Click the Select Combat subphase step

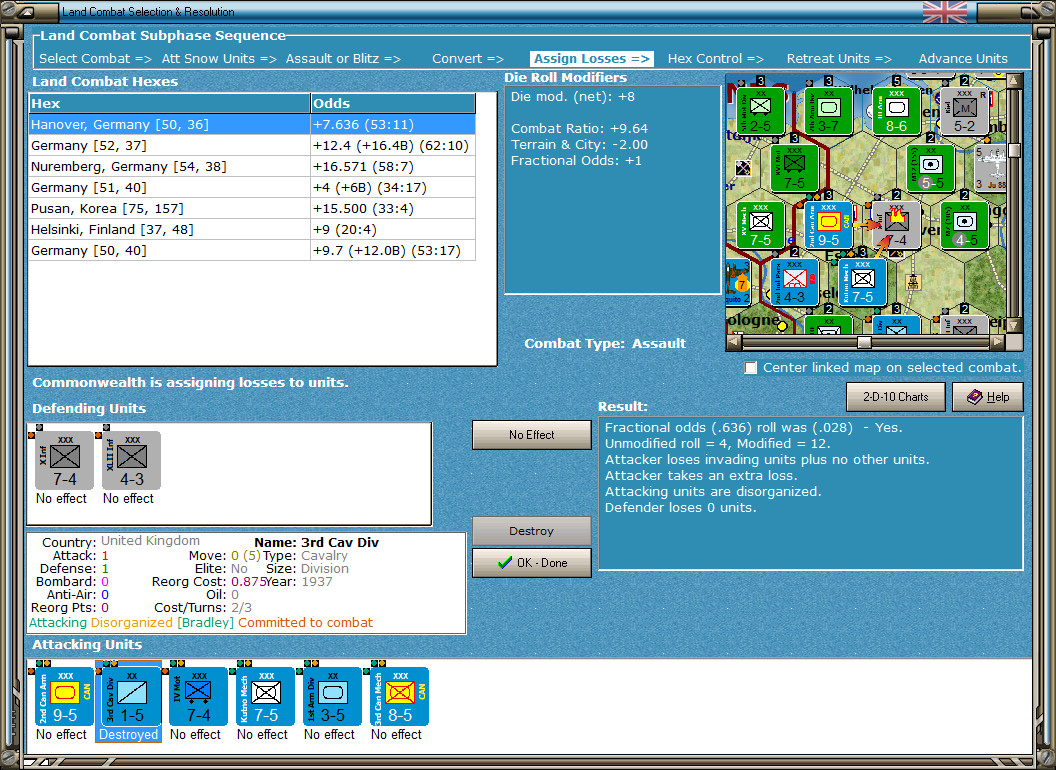click(x=95, y=59)
